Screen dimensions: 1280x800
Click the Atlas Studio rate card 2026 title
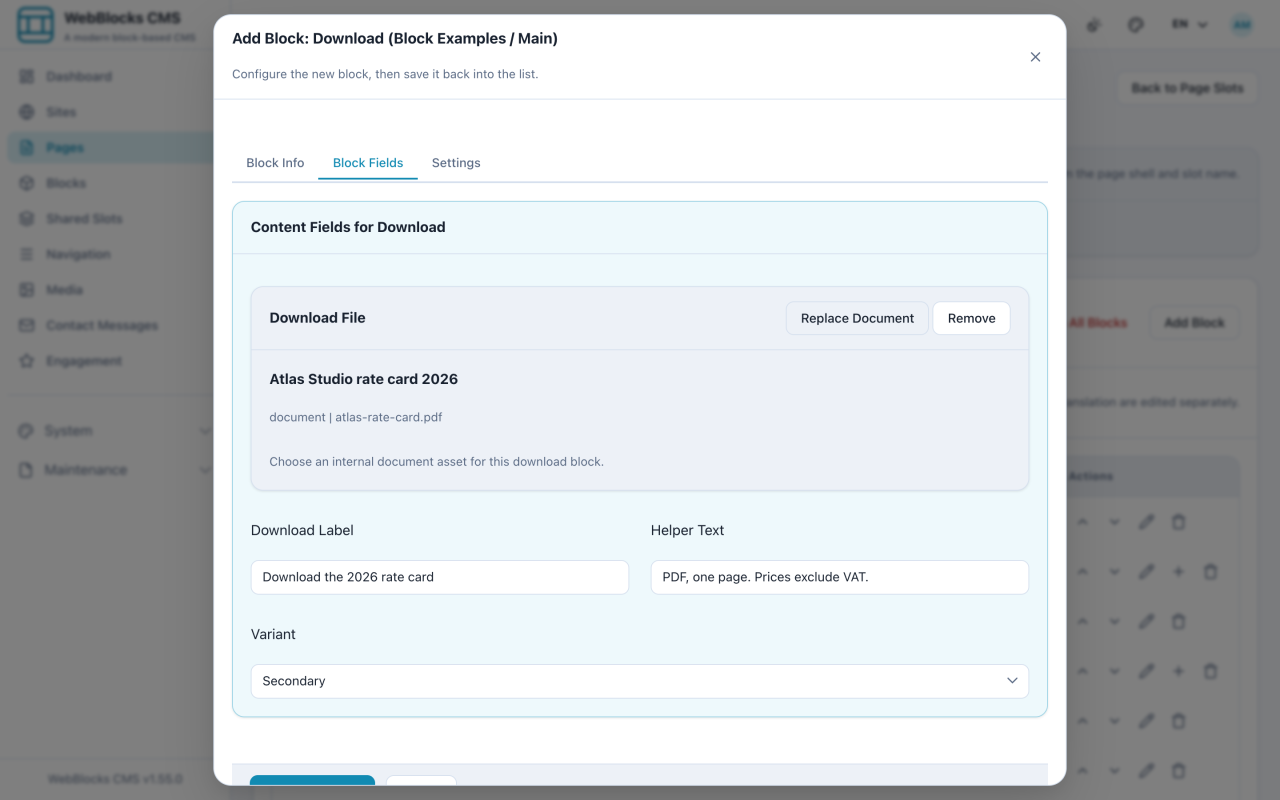[364, 379]
